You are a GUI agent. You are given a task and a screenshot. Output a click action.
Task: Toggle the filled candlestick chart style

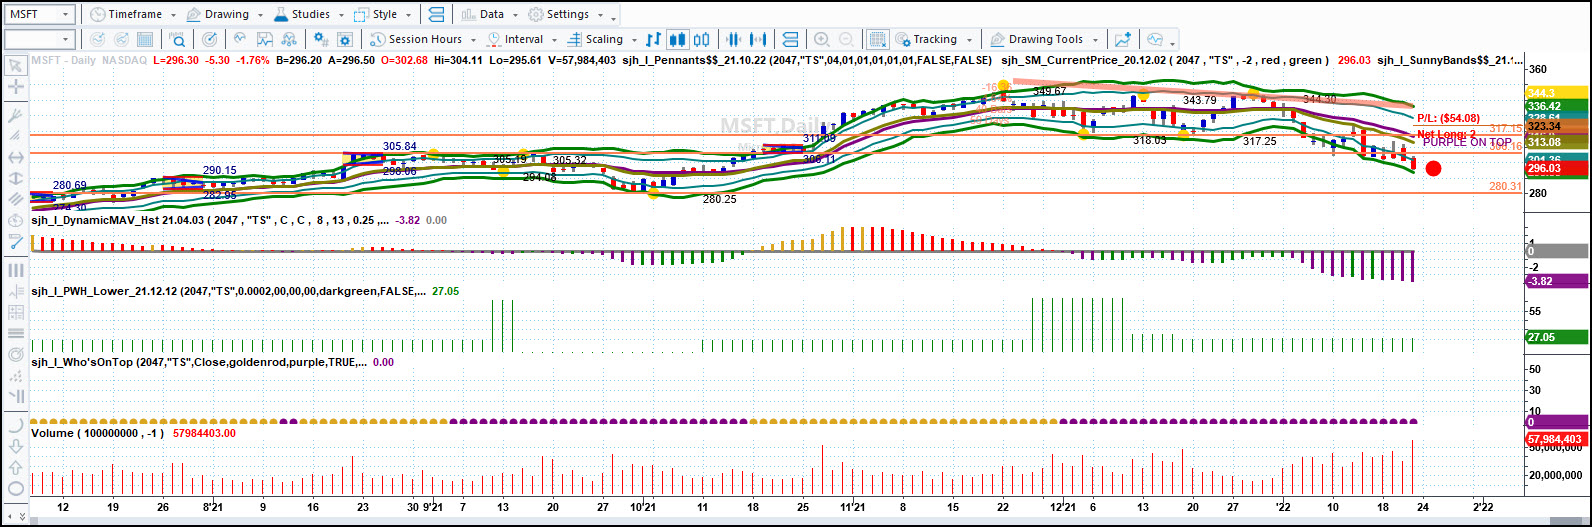[x=677, y=40]
